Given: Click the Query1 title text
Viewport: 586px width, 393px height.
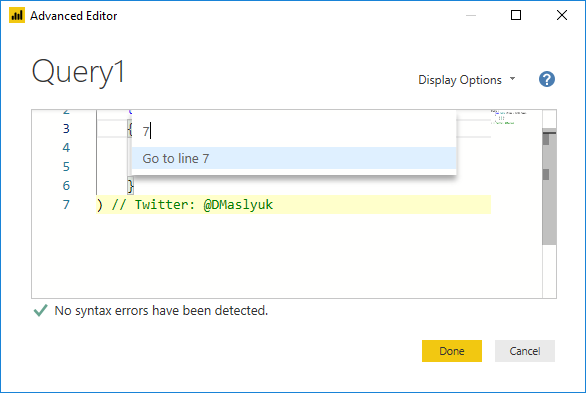Looking at the screenshot, I should tap(78, 72).
